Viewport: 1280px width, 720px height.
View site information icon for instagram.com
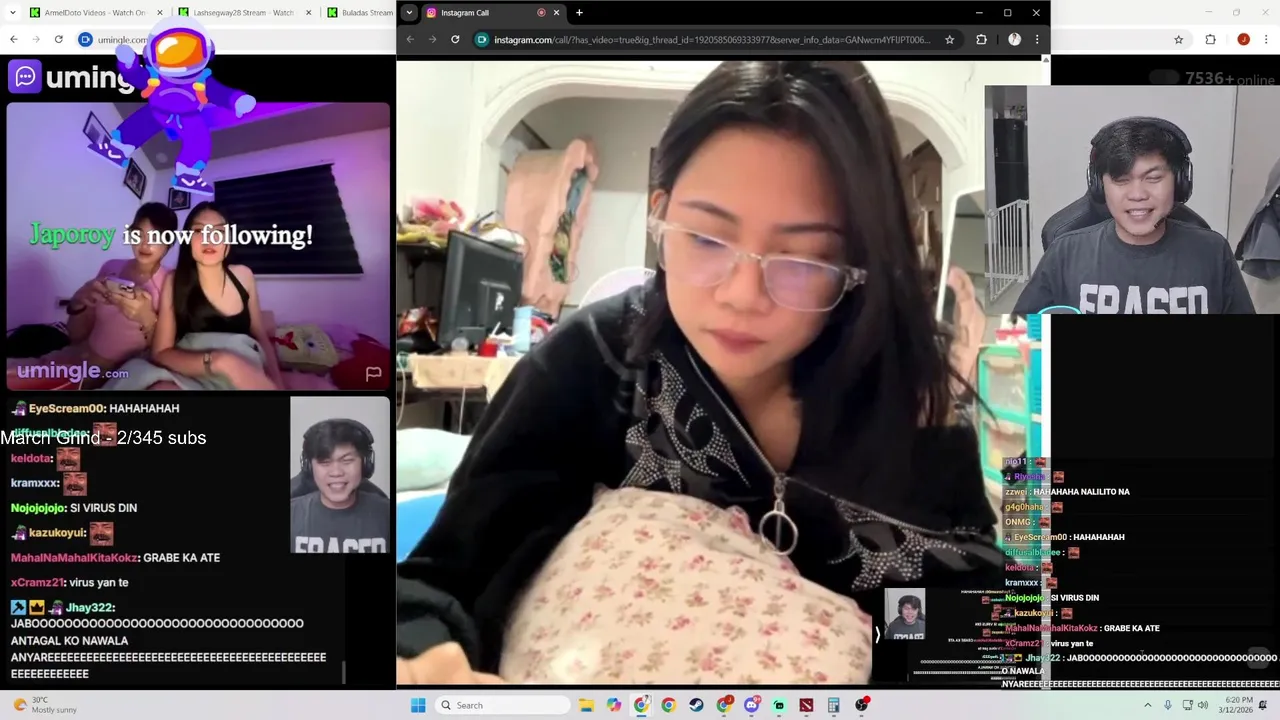(482, 40)
